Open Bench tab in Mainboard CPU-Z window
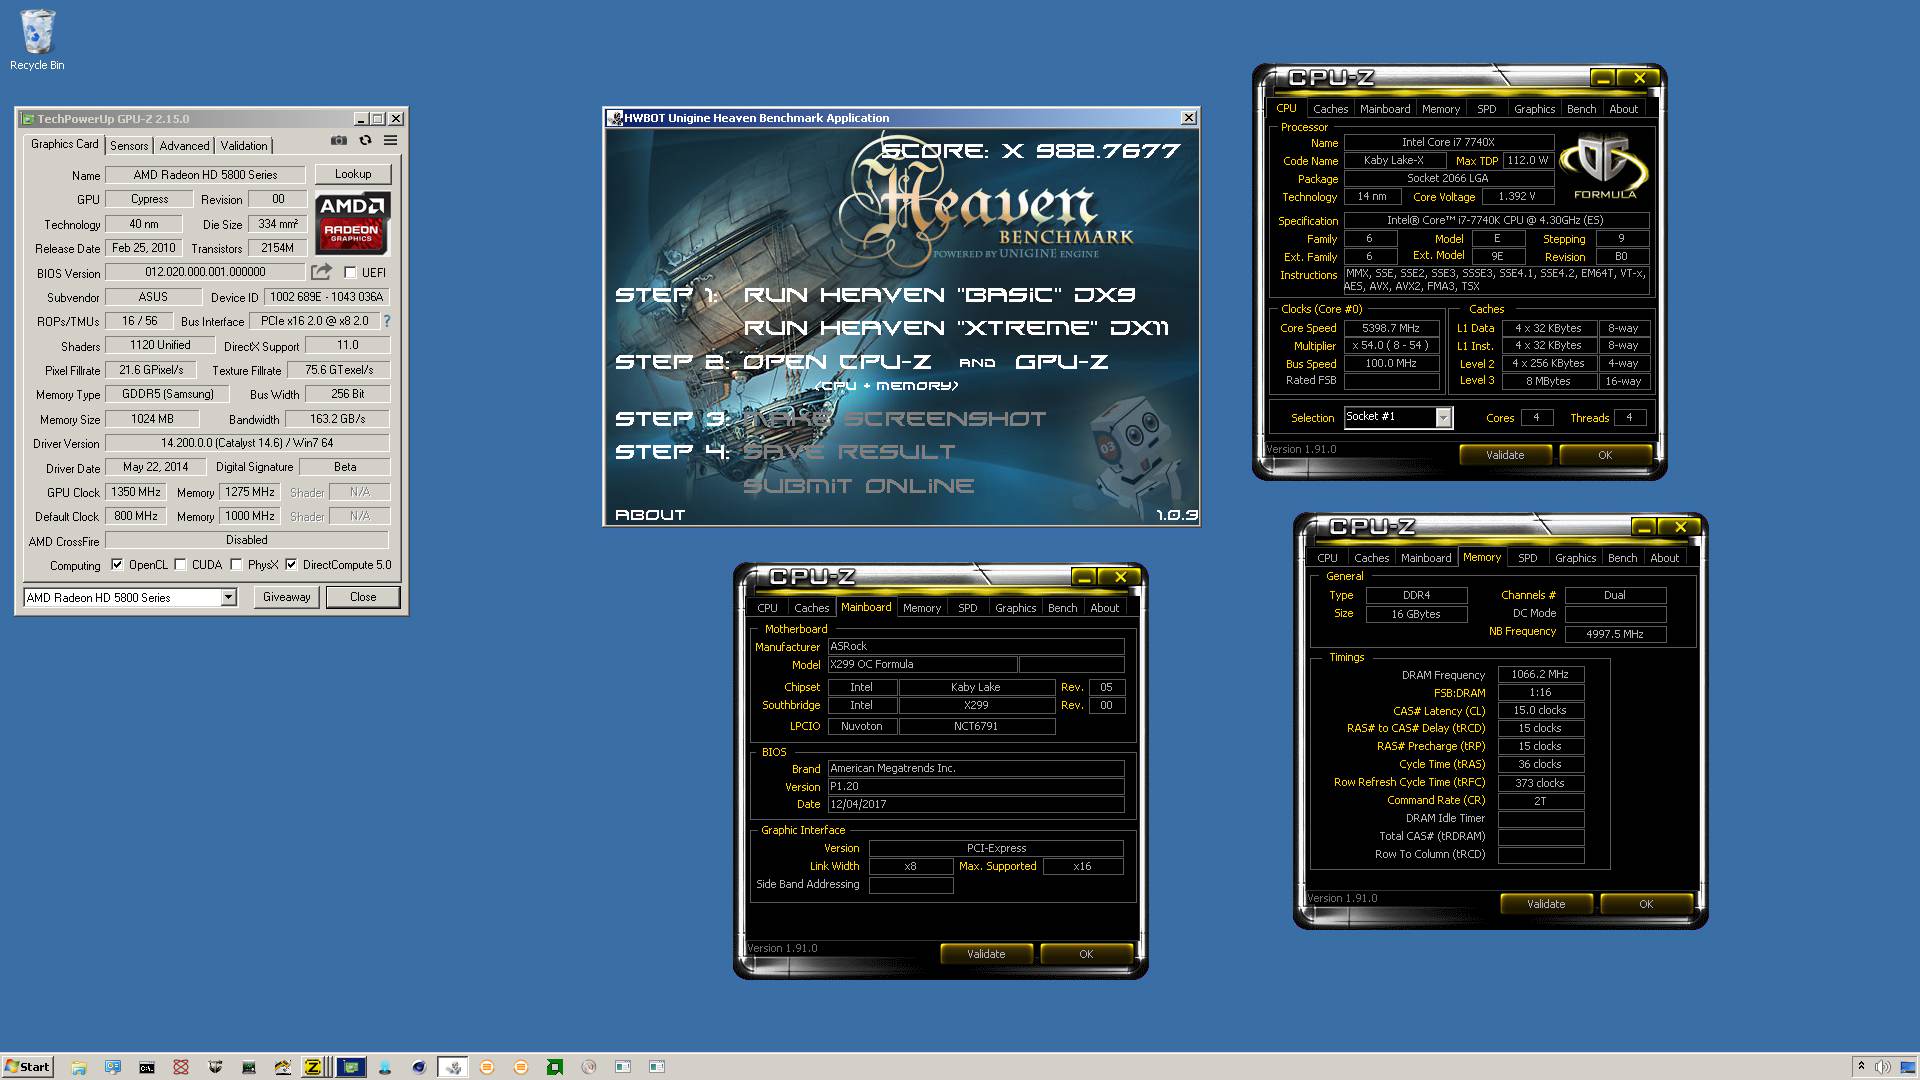 click(x=1062, y=608)
